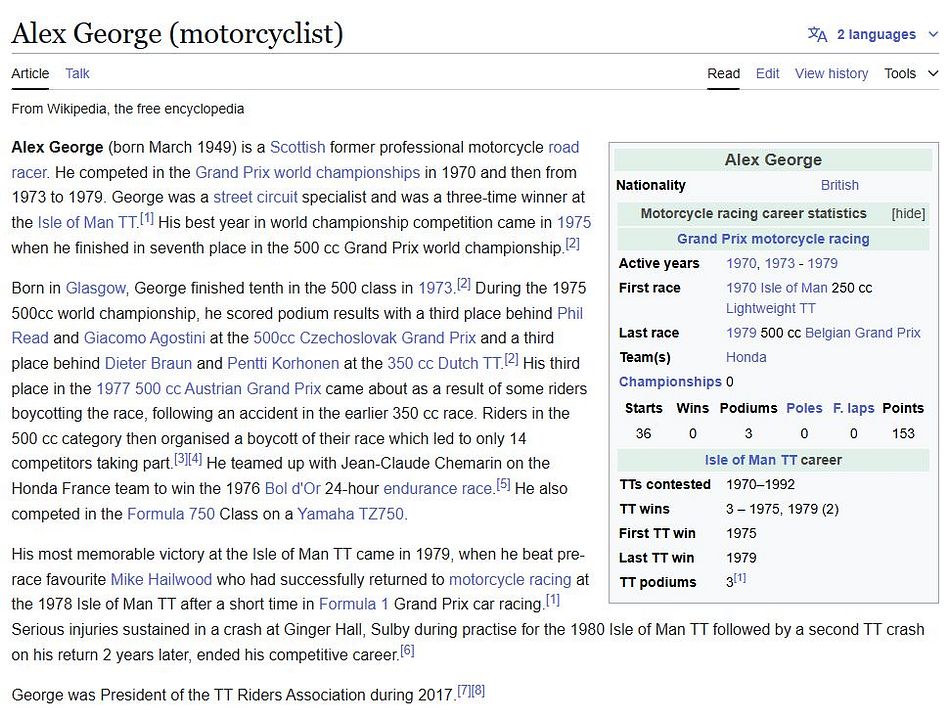Expand the Tools menu
952x720 pixels.
click(x=911, y=73)
